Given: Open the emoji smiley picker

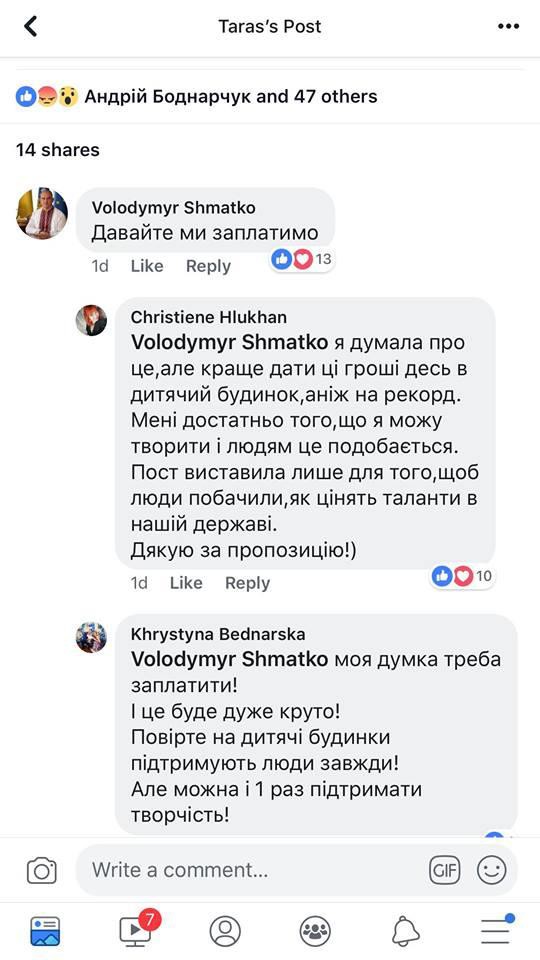Looking at the screenshot, I should point(492,870).
